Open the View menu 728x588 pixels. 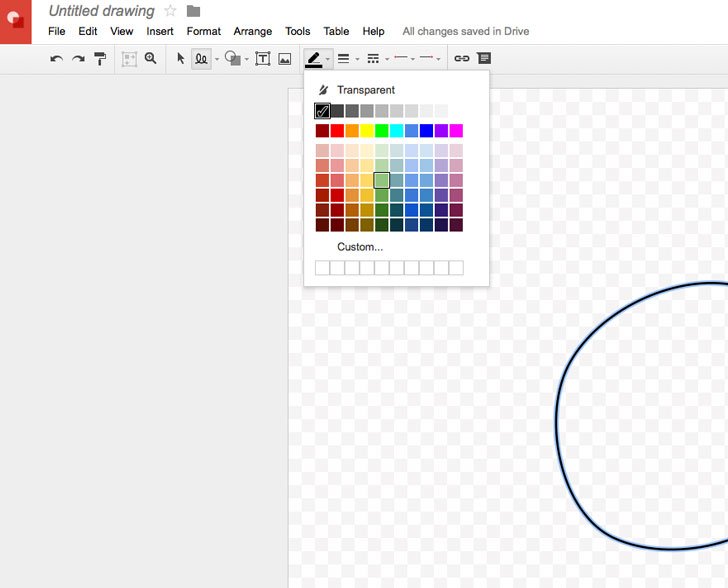(x=122, y=31)
